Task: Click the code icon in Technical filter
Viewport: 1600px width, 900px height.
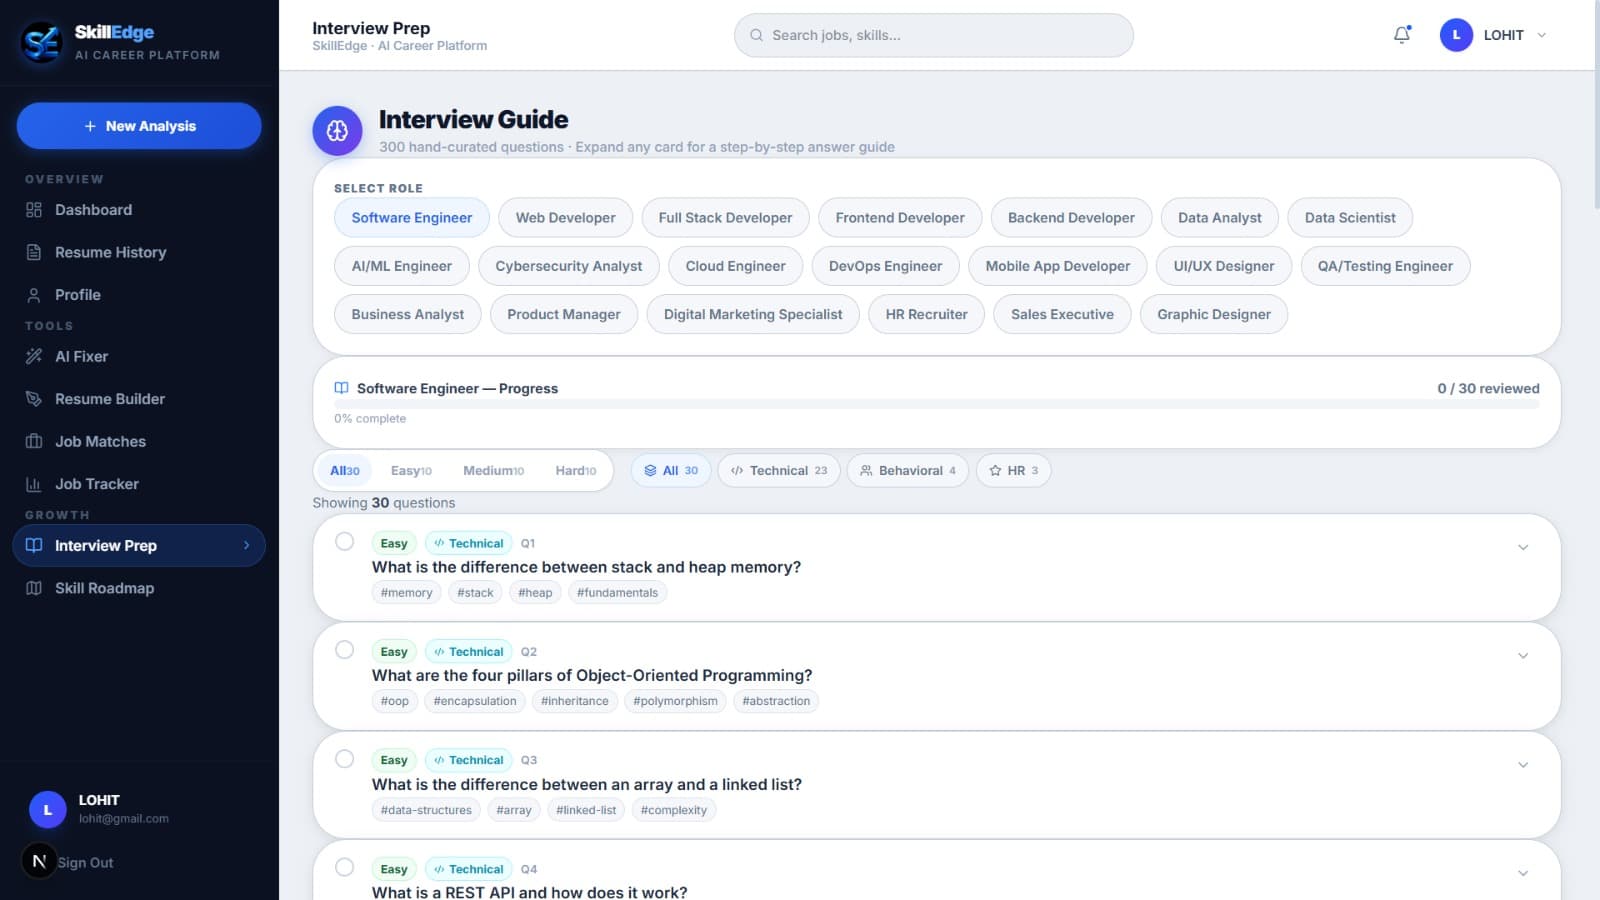Action: tap(737, 470)
